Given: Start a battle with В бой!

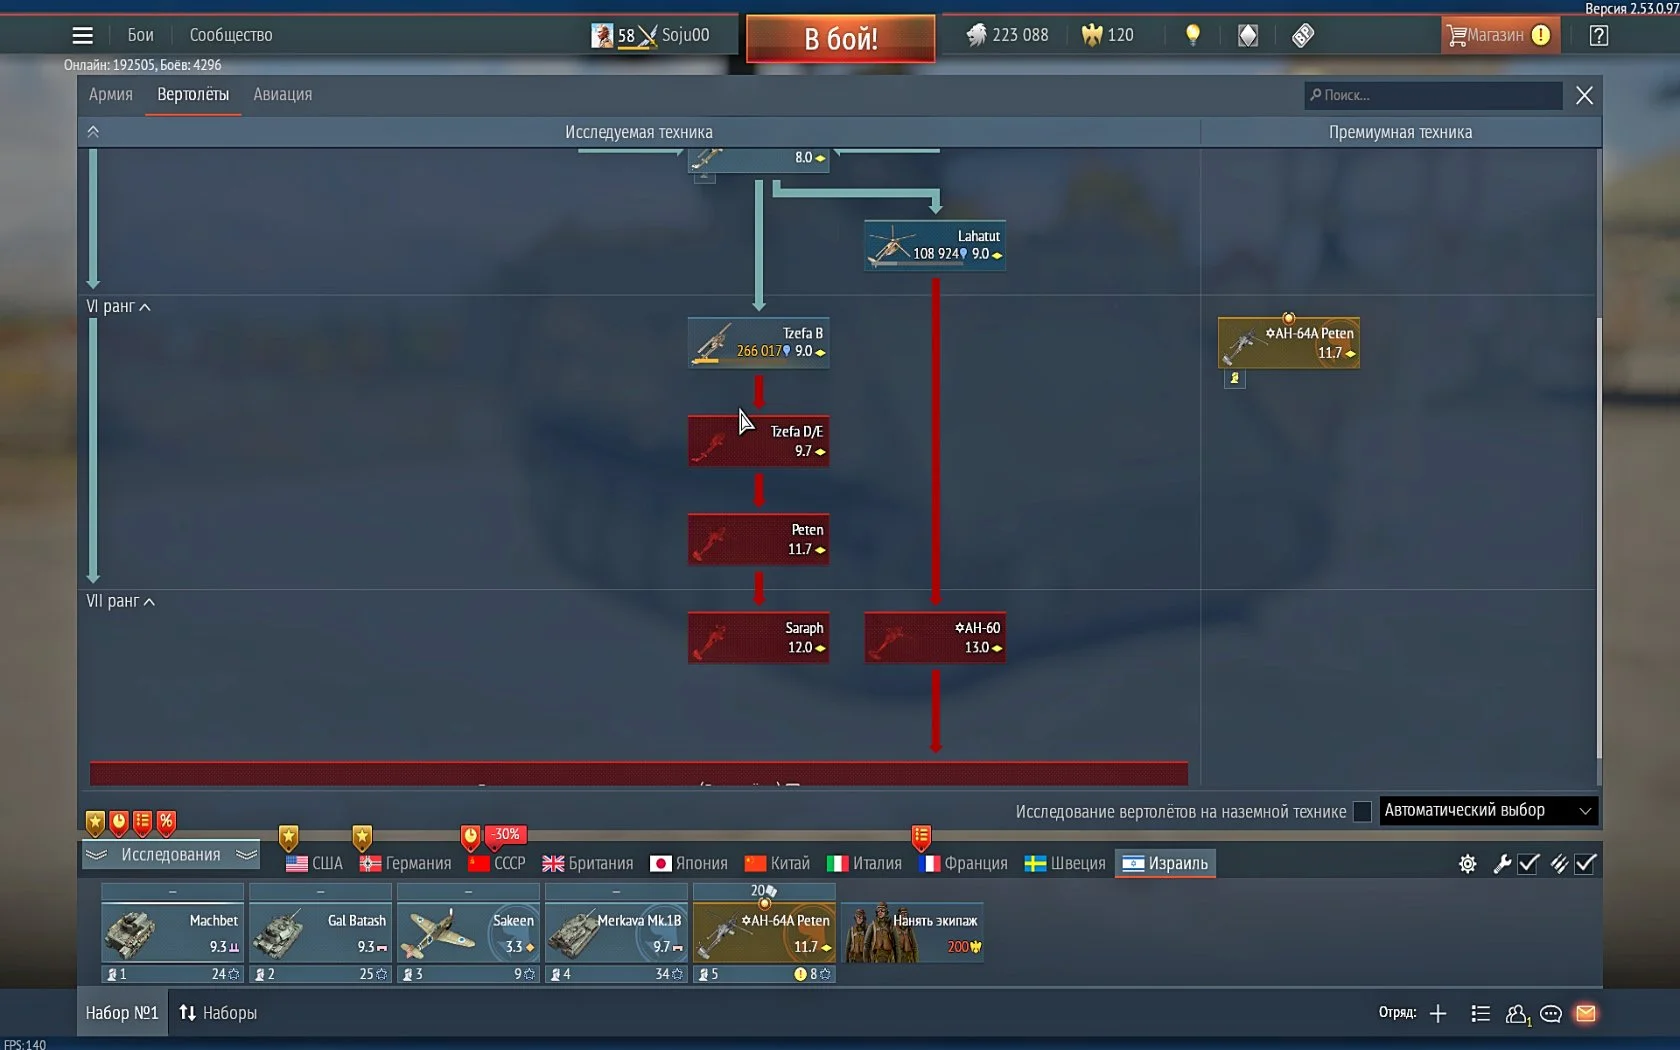Looking at the screenshot, I should pos(841,38).
